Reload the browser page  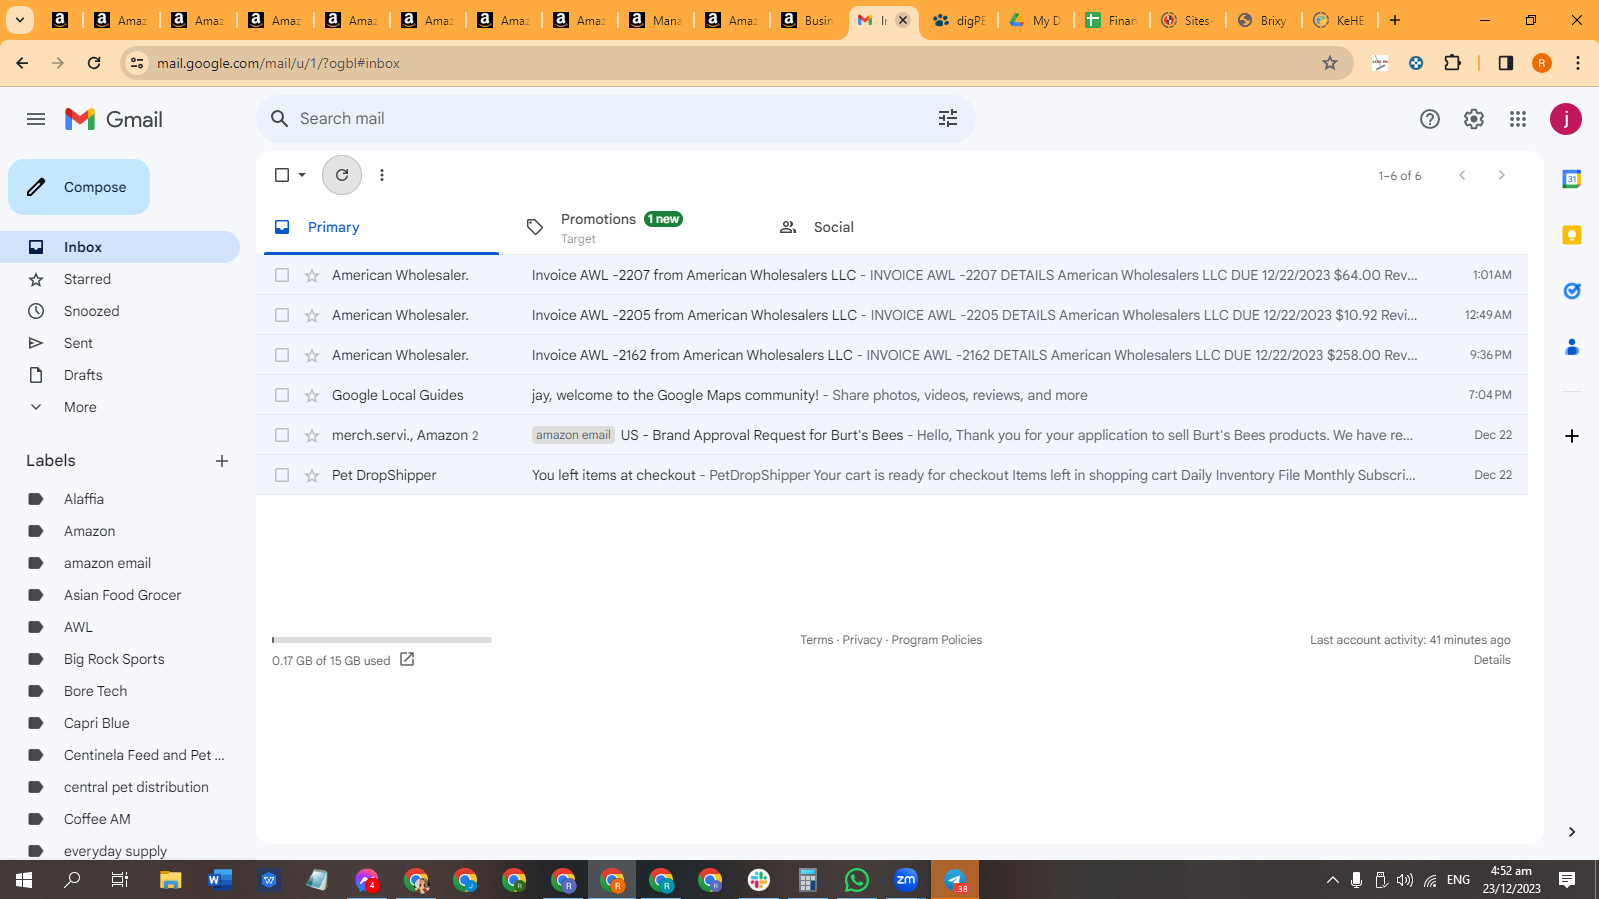[x=94, y=63]
